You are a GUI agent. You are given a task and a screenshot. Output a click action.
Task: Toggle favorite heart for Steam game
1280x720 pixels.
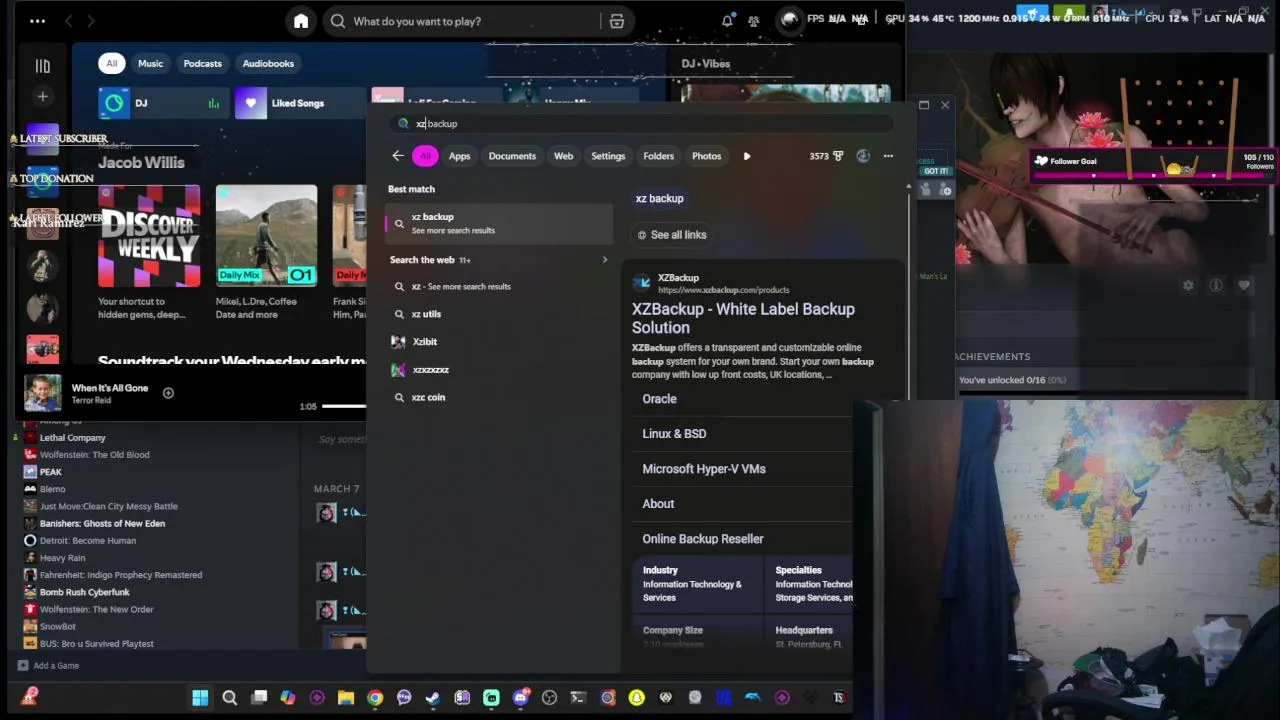pyautogui.click(x=1244, y=285)
